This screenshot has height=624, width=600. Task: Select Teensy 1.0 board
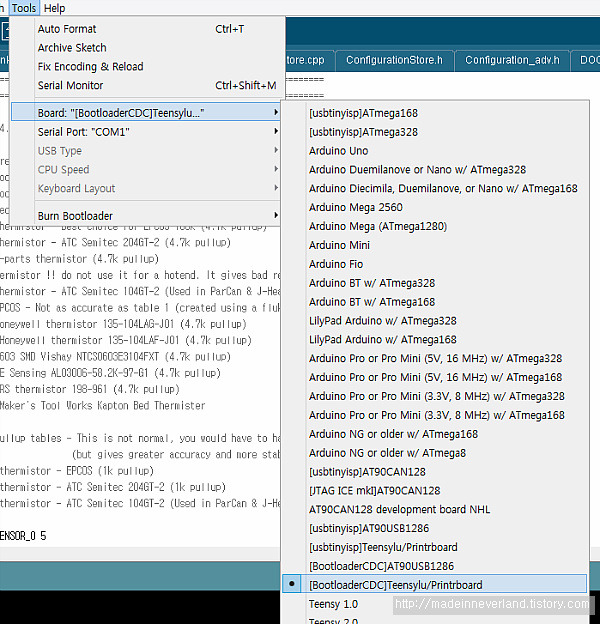click(434, 604)
